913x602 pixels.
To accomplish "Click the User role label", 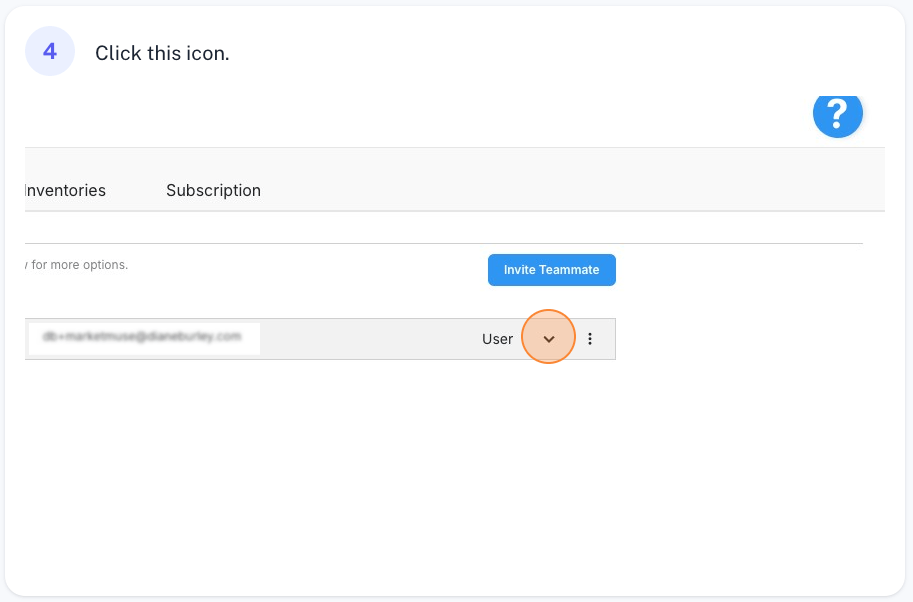I will (x=497, y=339).
